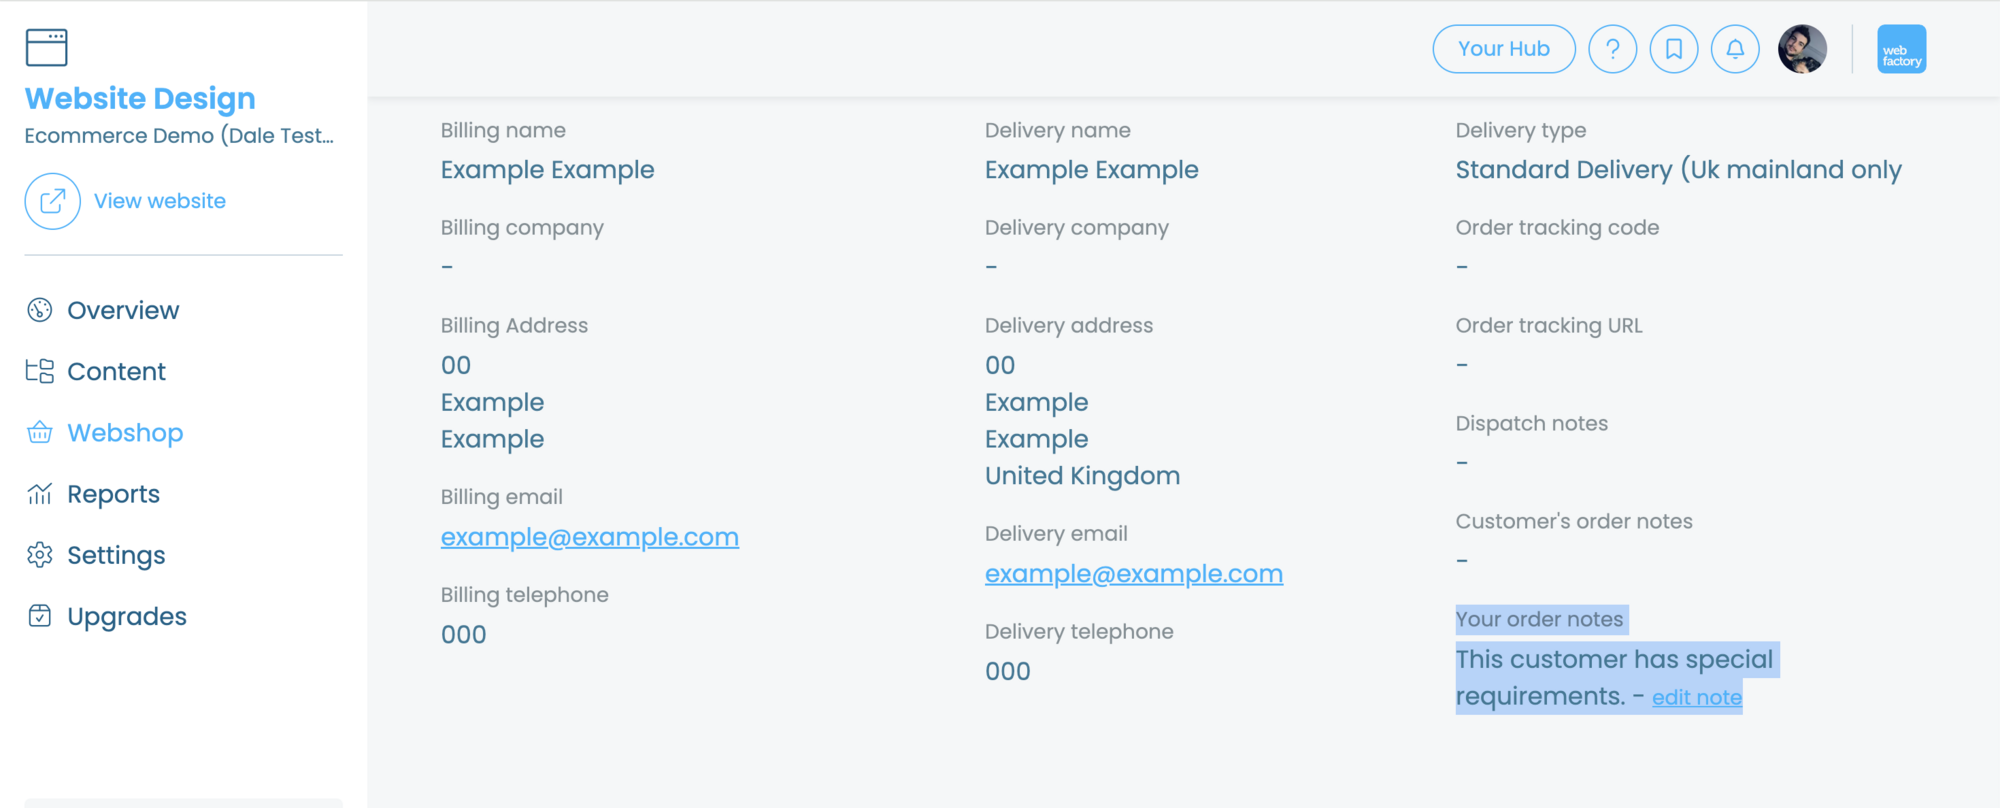Click the edit note link
The height and width of the screenshot is (808, 2000).
pos(1696,698)
